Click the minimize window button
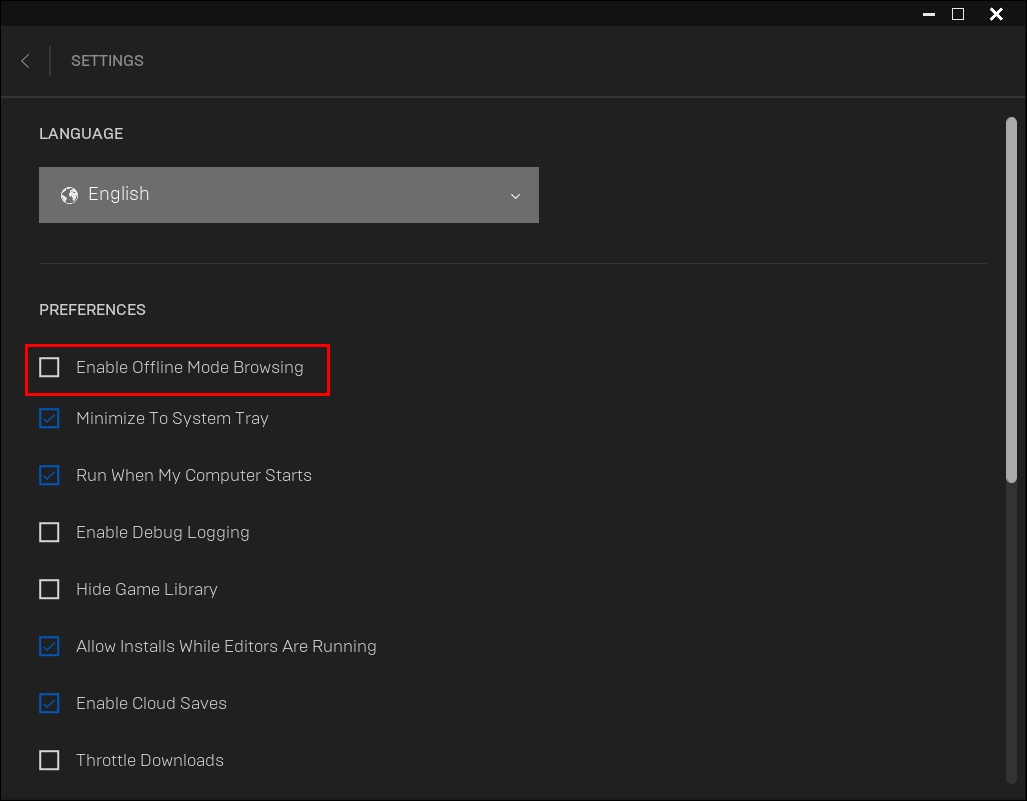Screen dimensions: 1027x801 tap(928, 14)
